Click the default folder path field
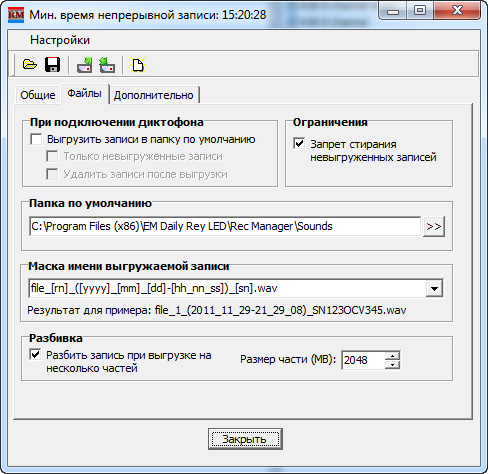Image resolution: width=488 pixels, height=474 pixels. pos(225,226)
